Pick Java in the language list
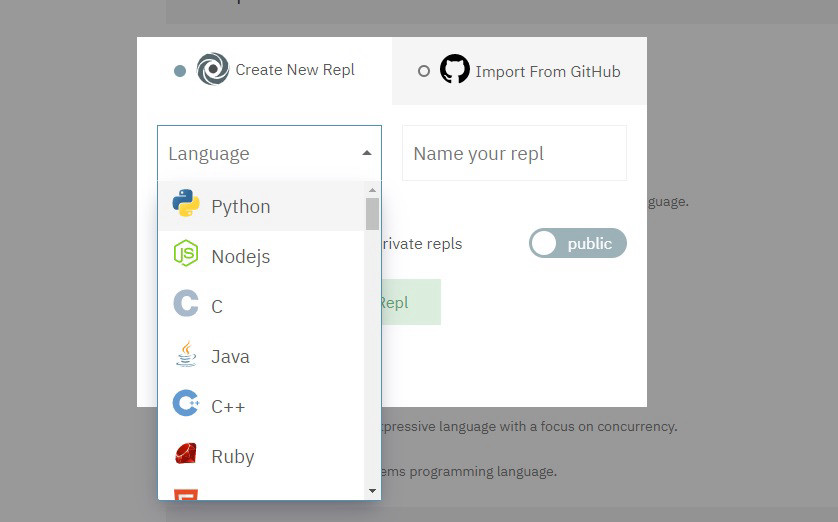Image resolution: width=838 pixels, height=522 pixels. point(261,356)
